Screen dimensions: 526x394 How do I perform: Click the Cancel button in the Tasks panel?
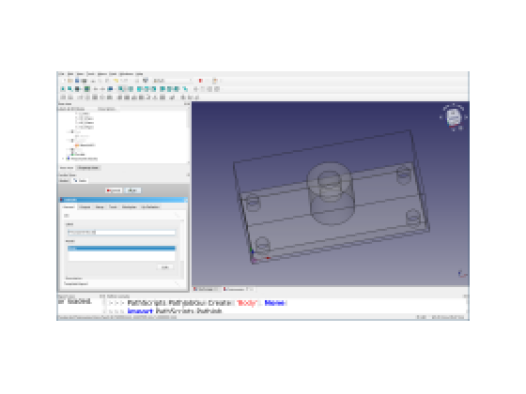pyautogui.click(x=114, y=190)
